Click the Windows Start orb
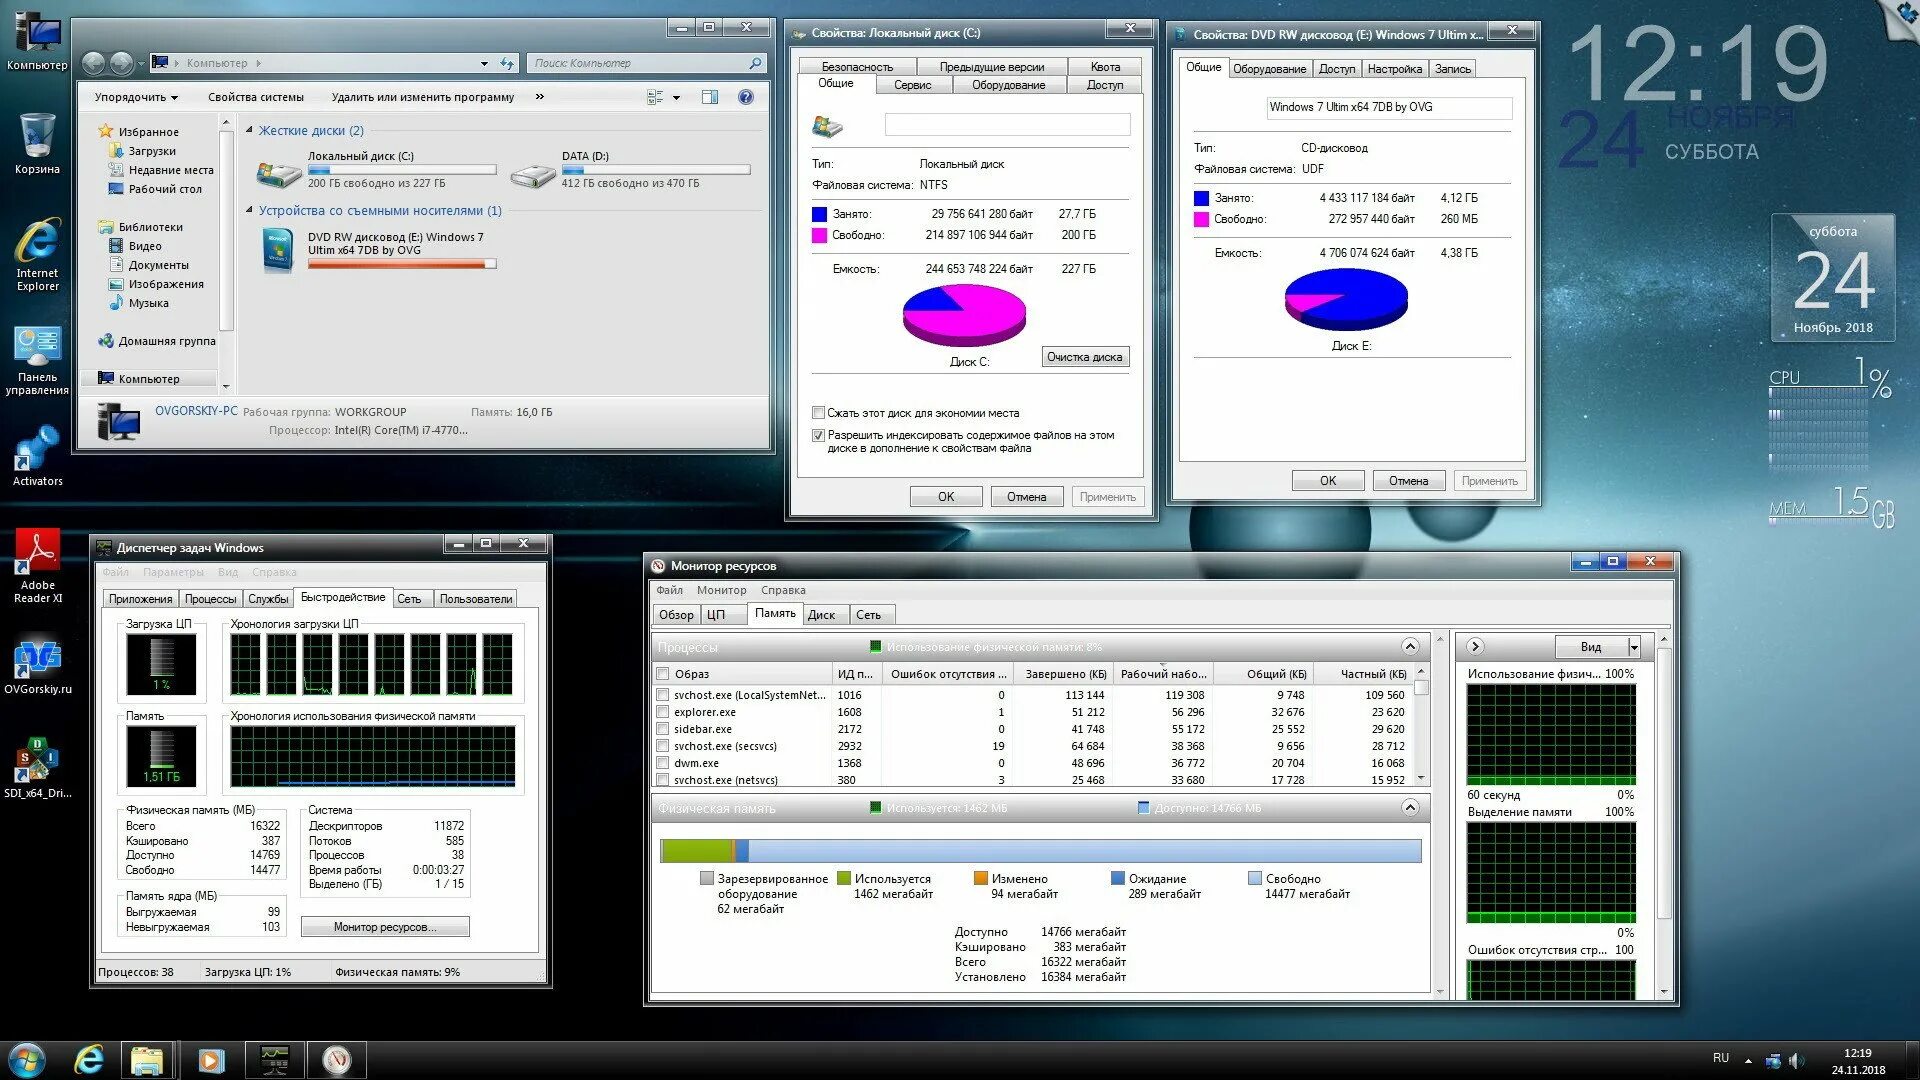Viewport: 1920px width, 1080px height. coord(27,1060)
